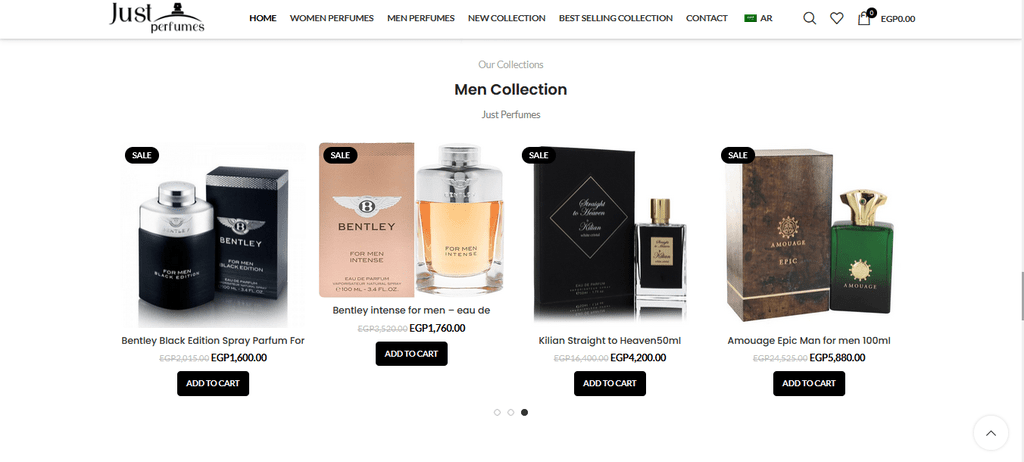Click the back-to-top arrow button
Viewport: 1024px width, 462px height.
coord(991,433)
